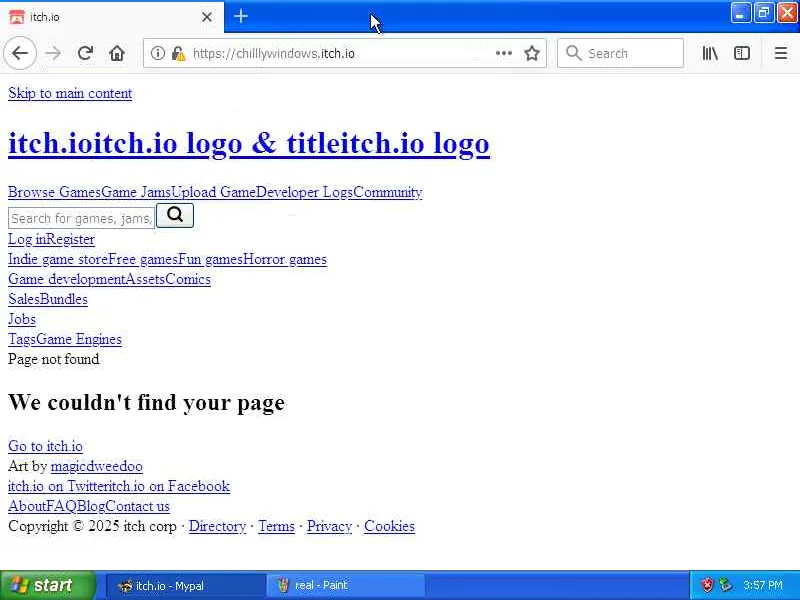The height and width of the screenshot is (600, 800).
Task: Open Game Engines link
Action: pyautogui.click(x=79, y=339)
